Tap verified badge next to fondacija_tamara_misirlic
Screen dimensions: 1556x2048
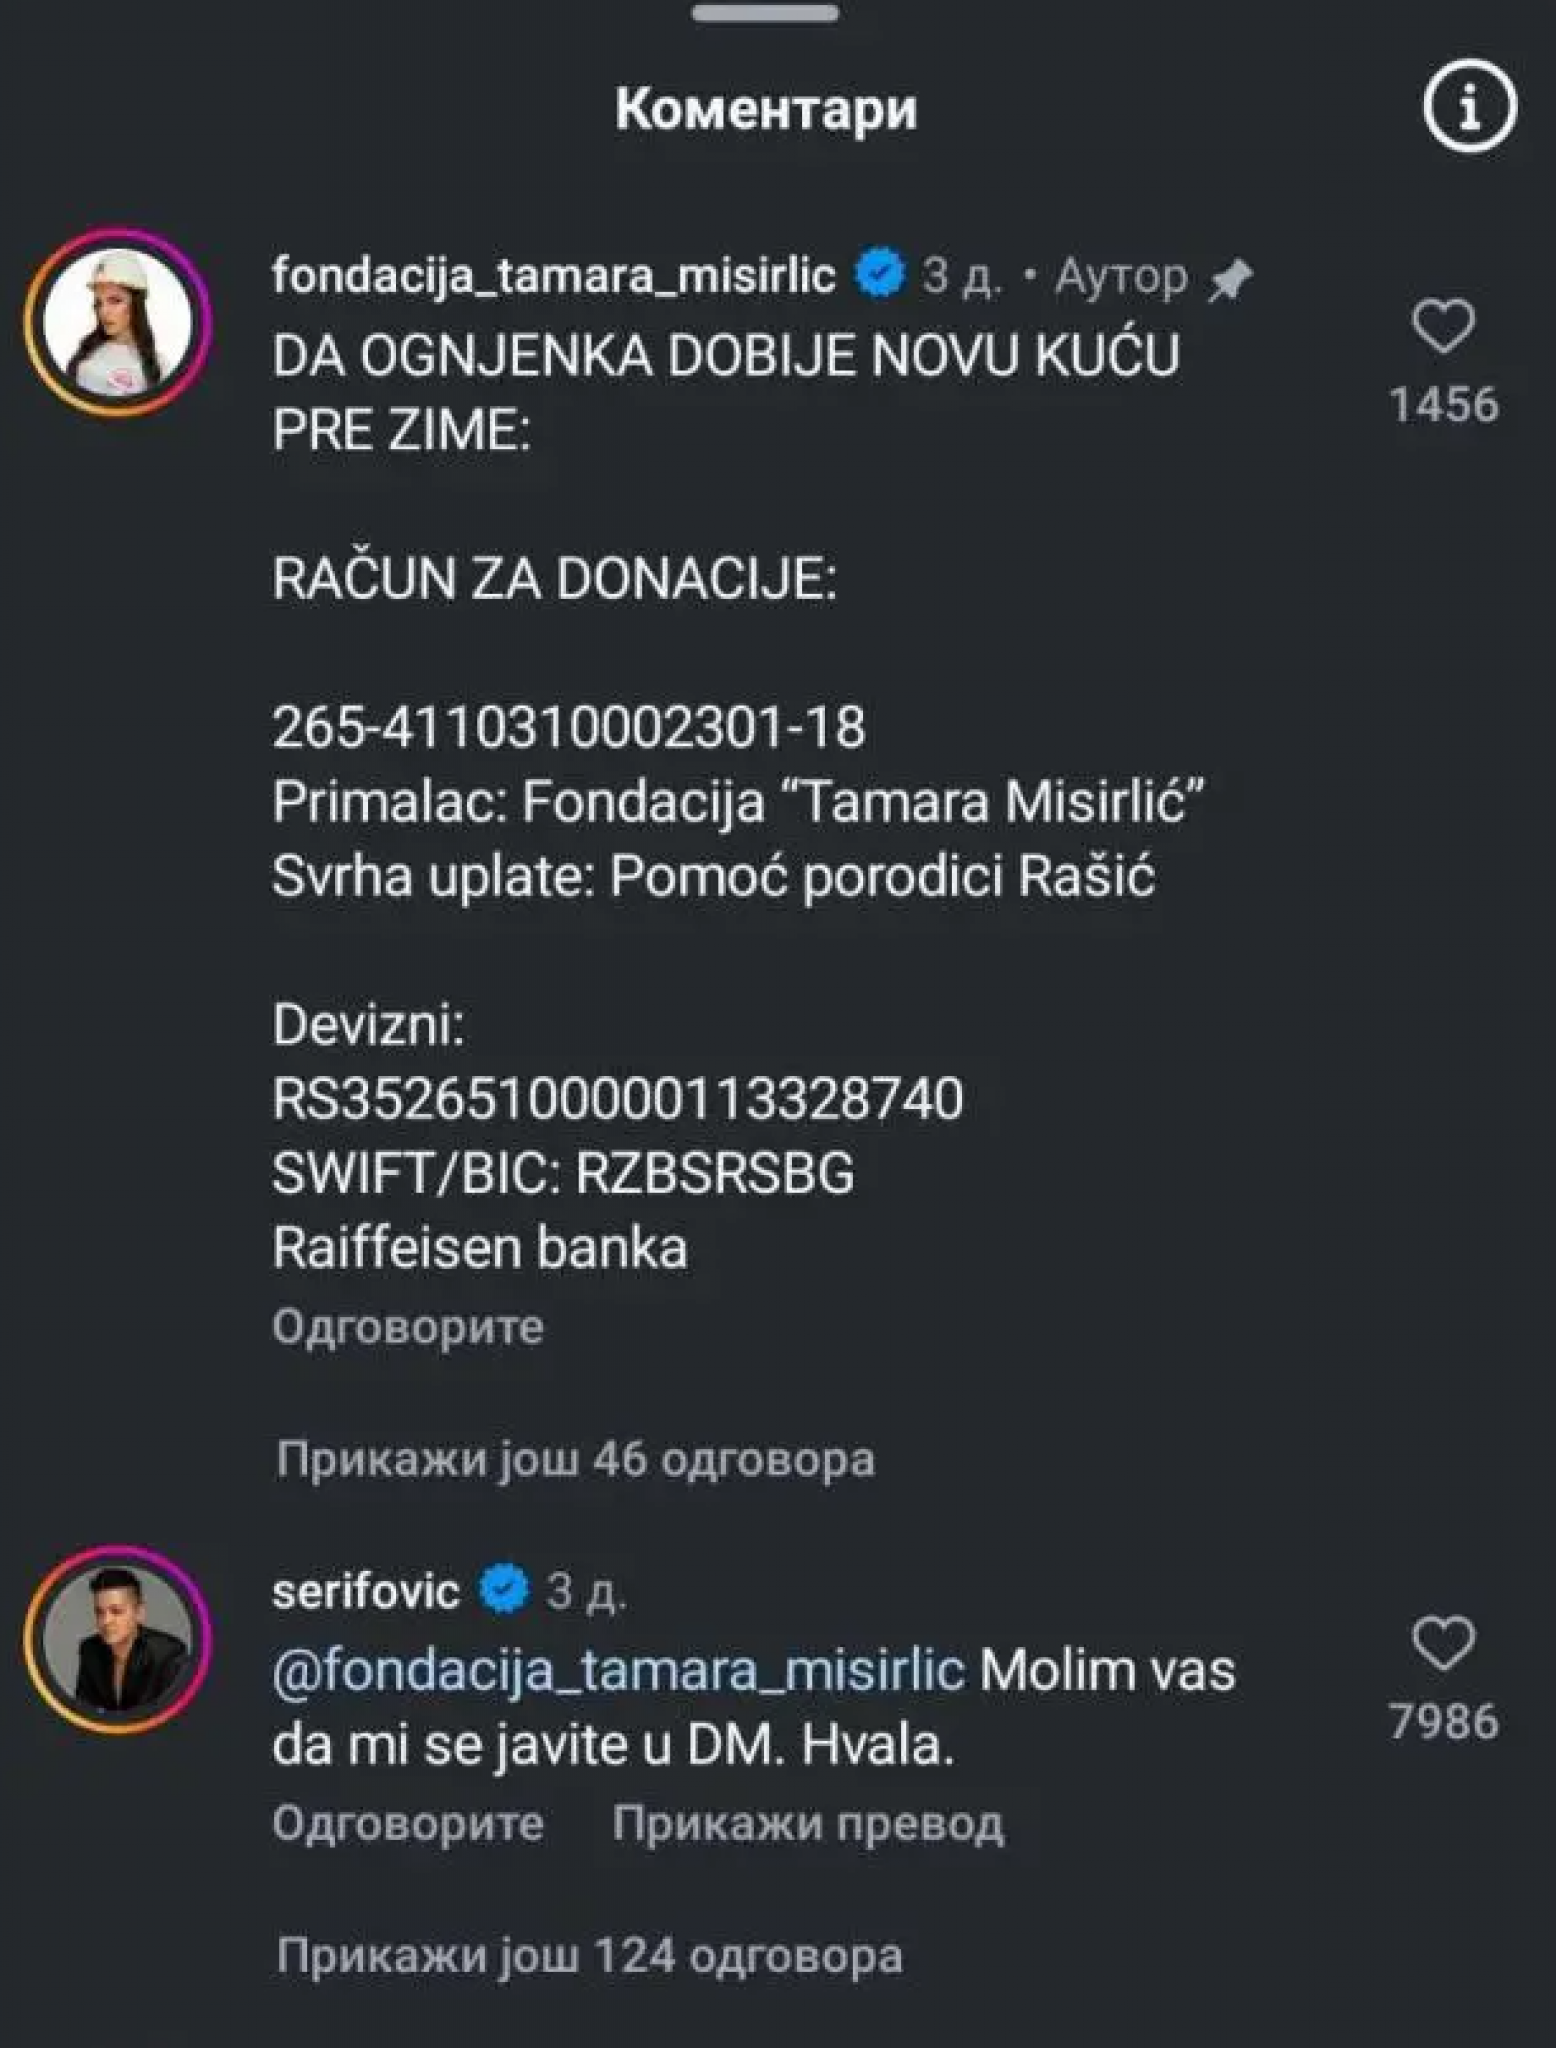coord(880,274)
